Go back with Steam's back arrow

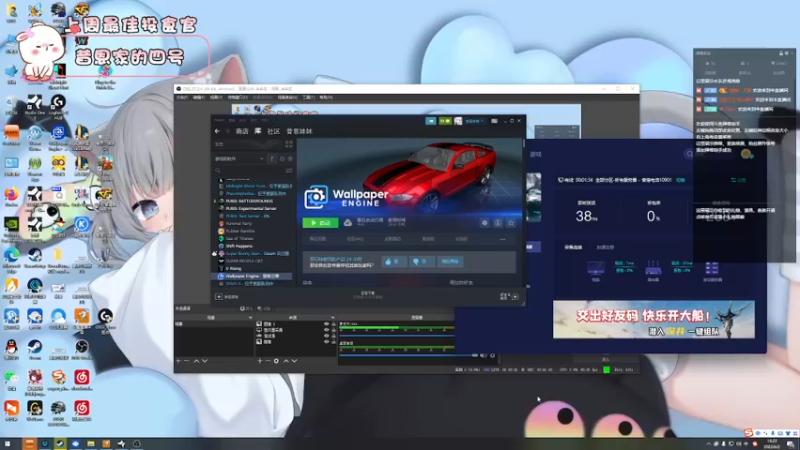pyautogui.click(x=217, y=131)
